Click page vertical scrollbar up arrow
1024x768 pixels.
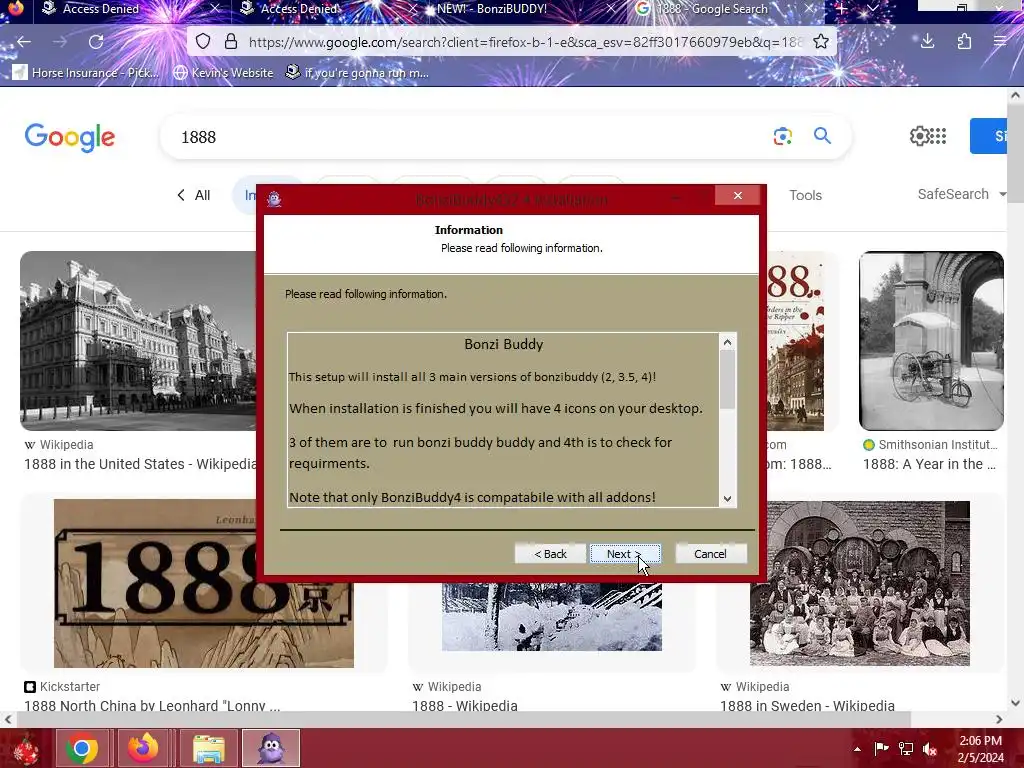[x=1015, y=96]
